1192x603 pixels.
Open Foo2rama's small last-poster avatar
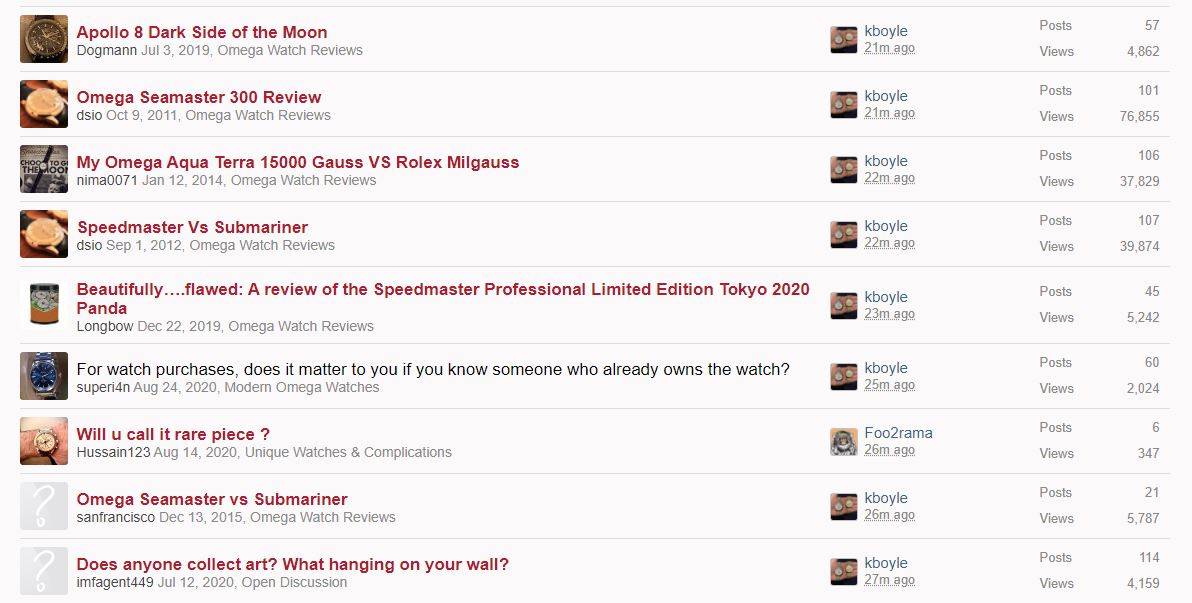(x=844, y=441)
